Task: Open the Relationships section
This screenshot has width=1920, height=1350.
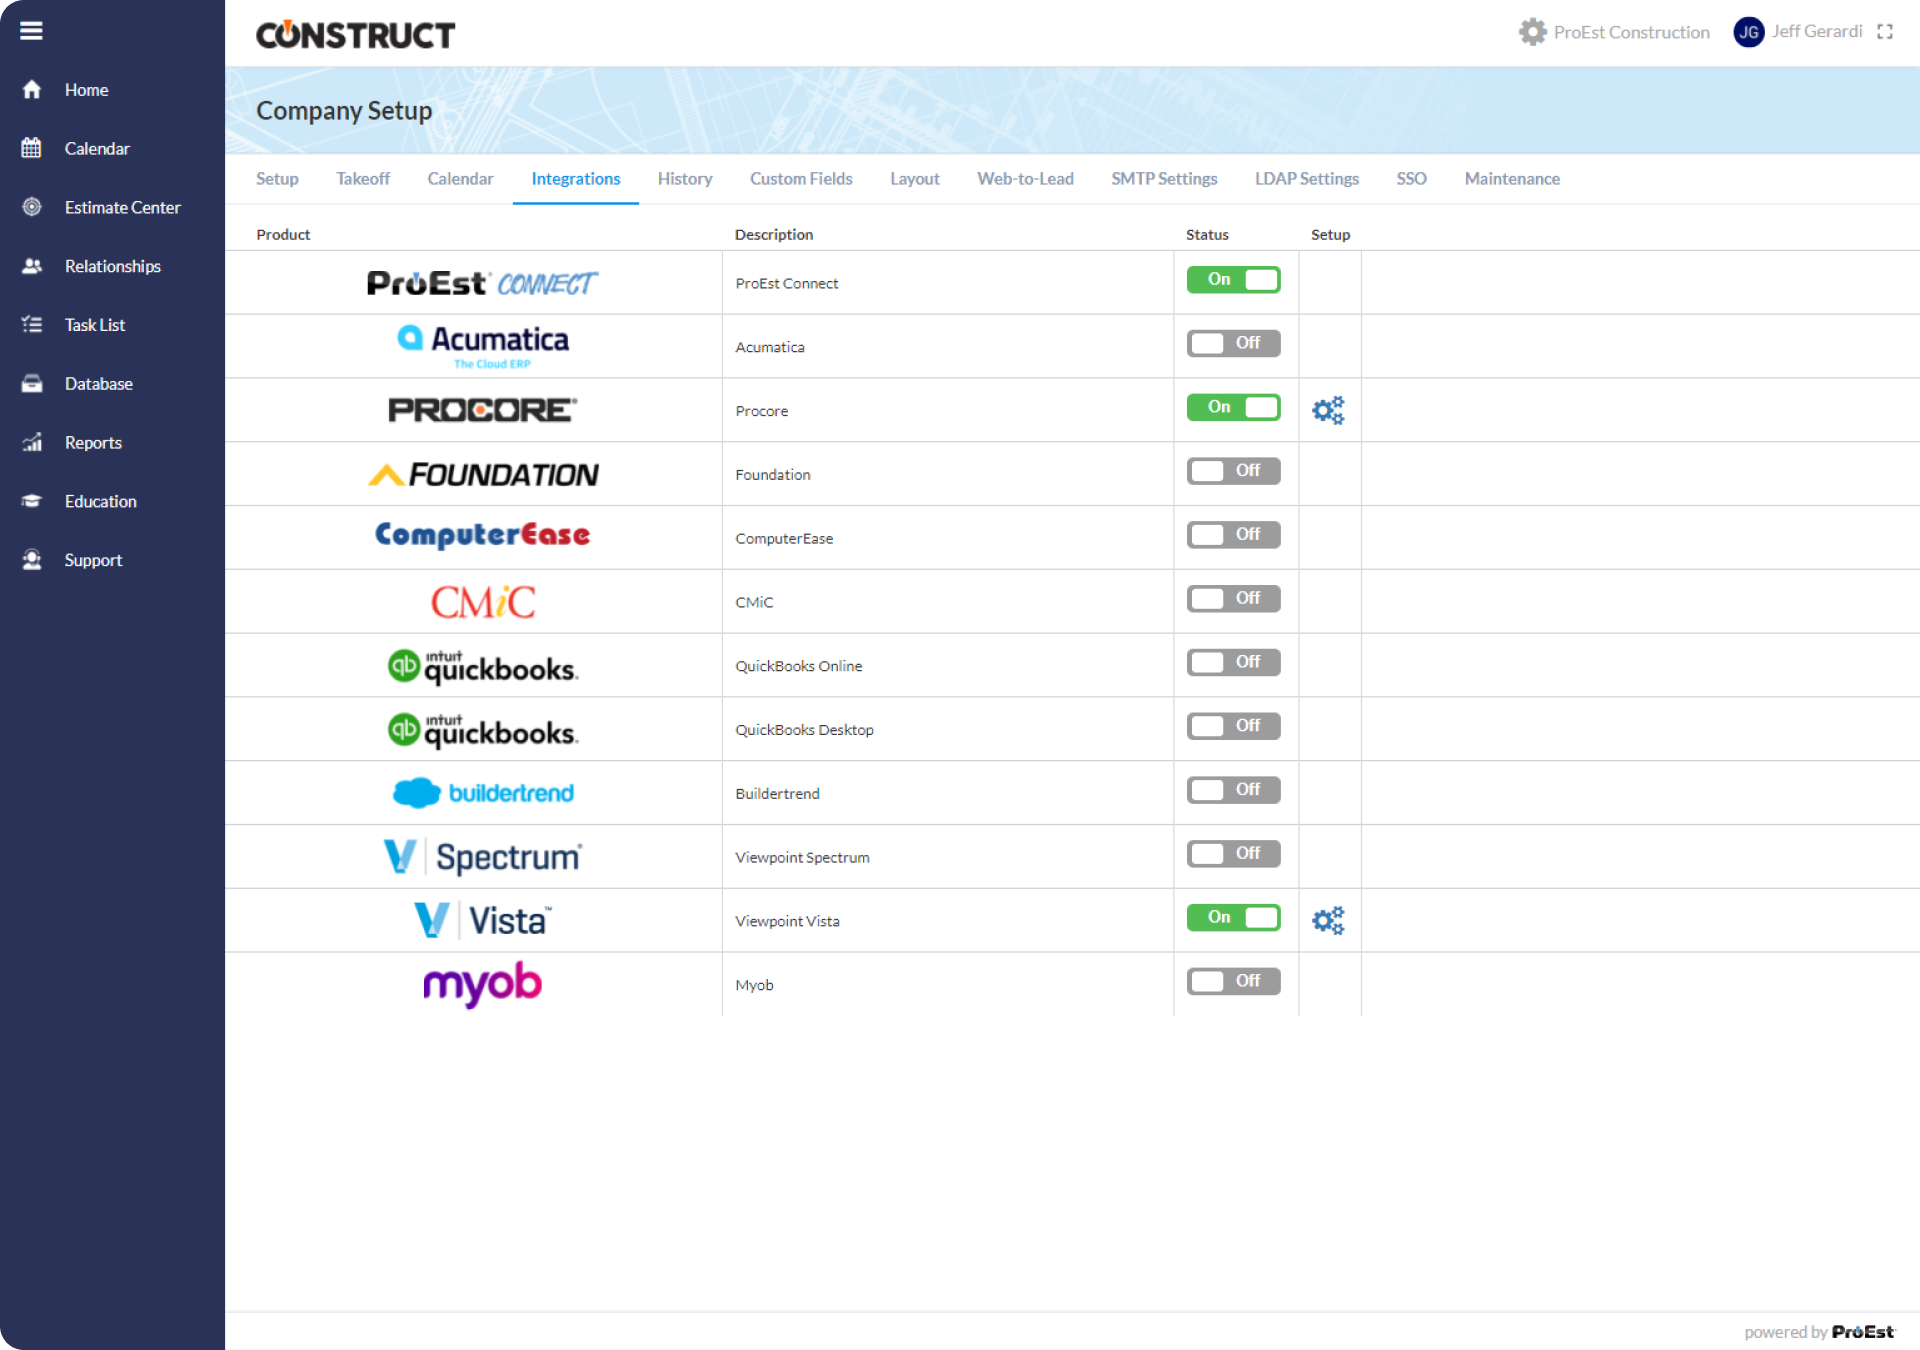Action: pyautogui.click(x=112, y=265)
